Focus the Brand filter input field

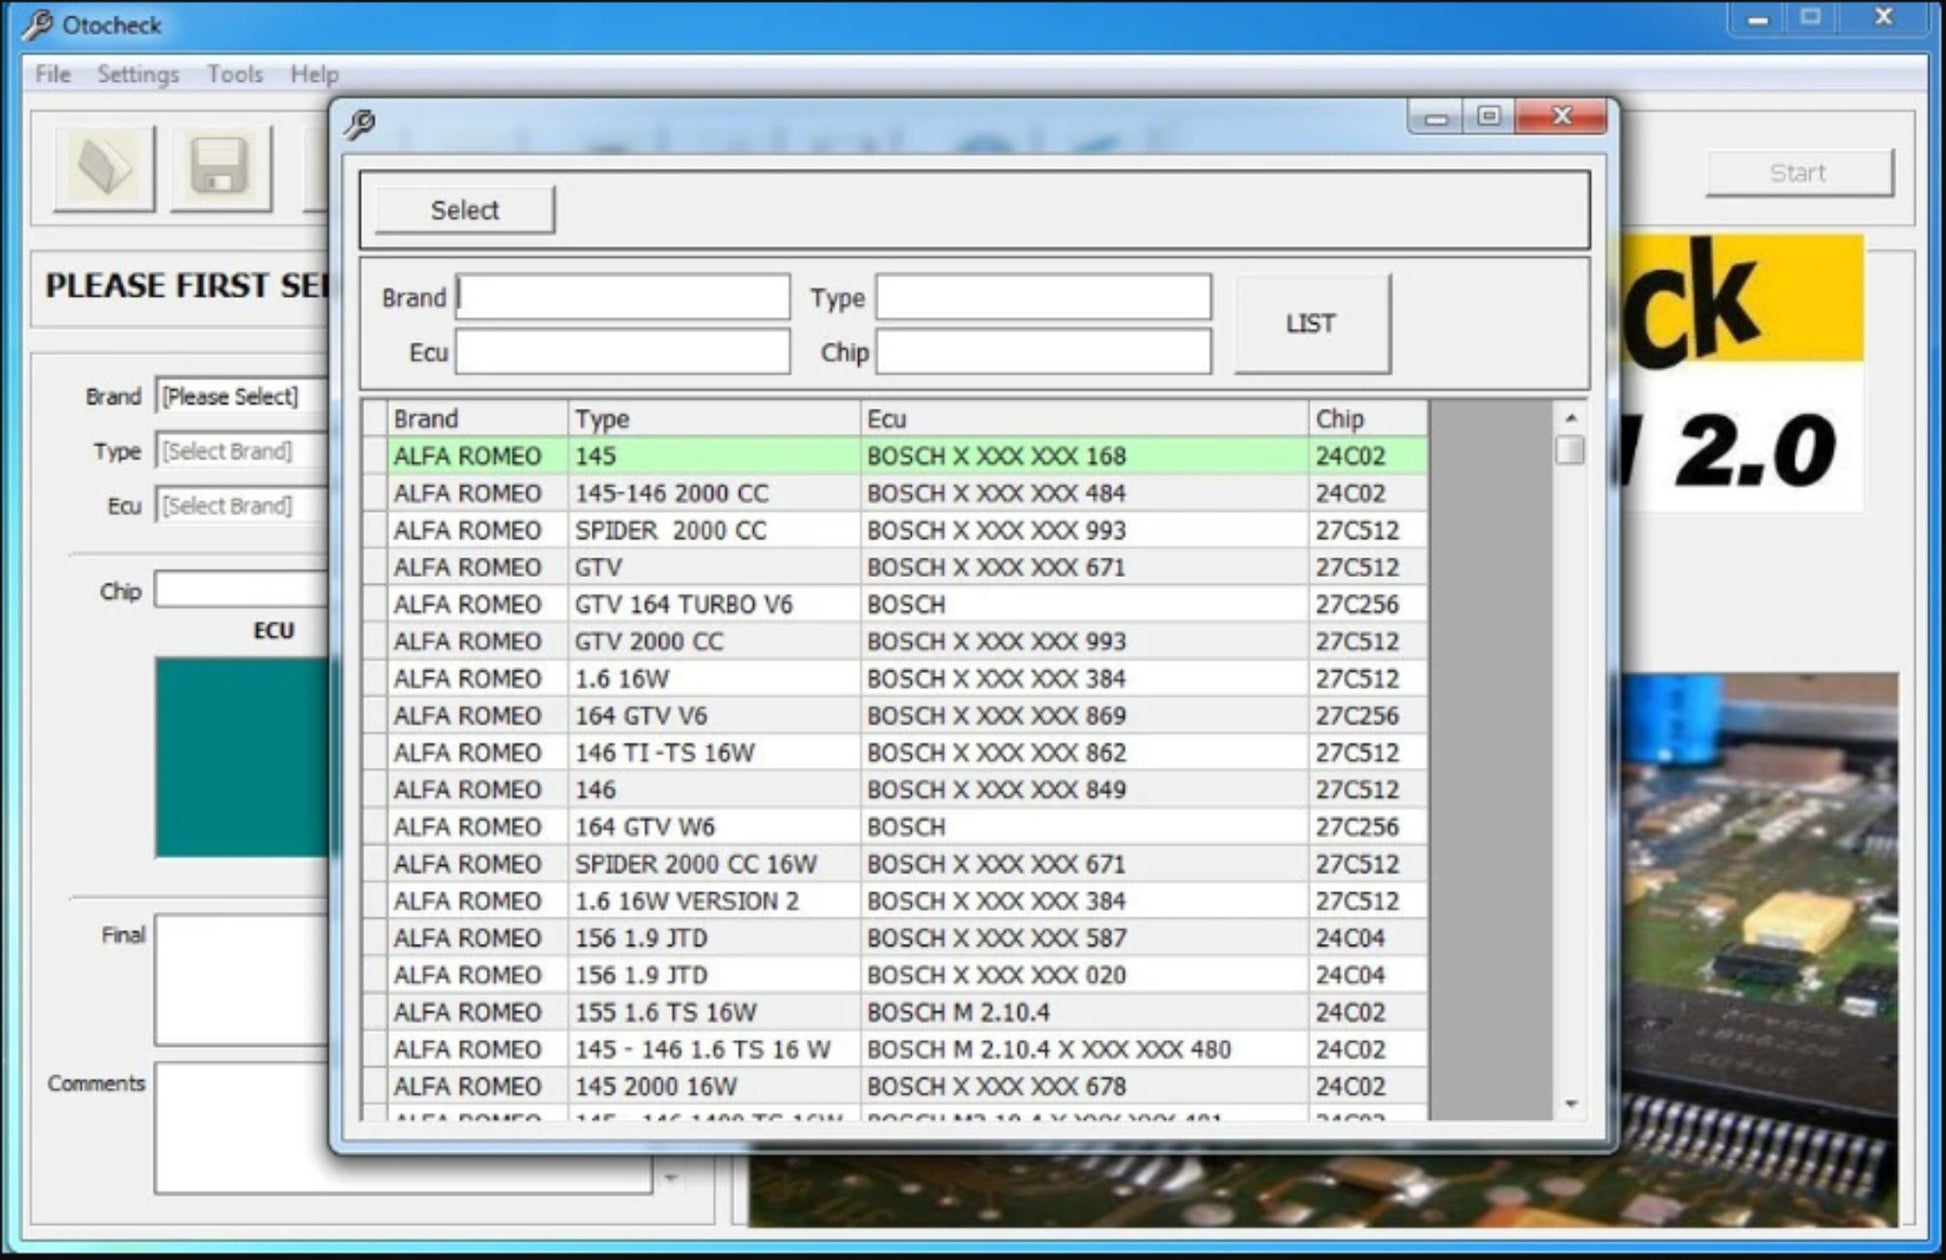pyautogui.click(x=623, y=298)
